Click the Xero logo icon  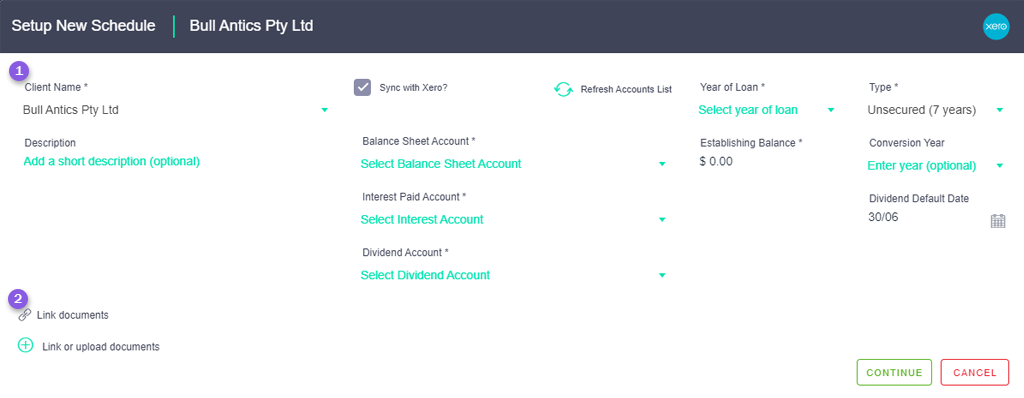click(x=996, y=27)
